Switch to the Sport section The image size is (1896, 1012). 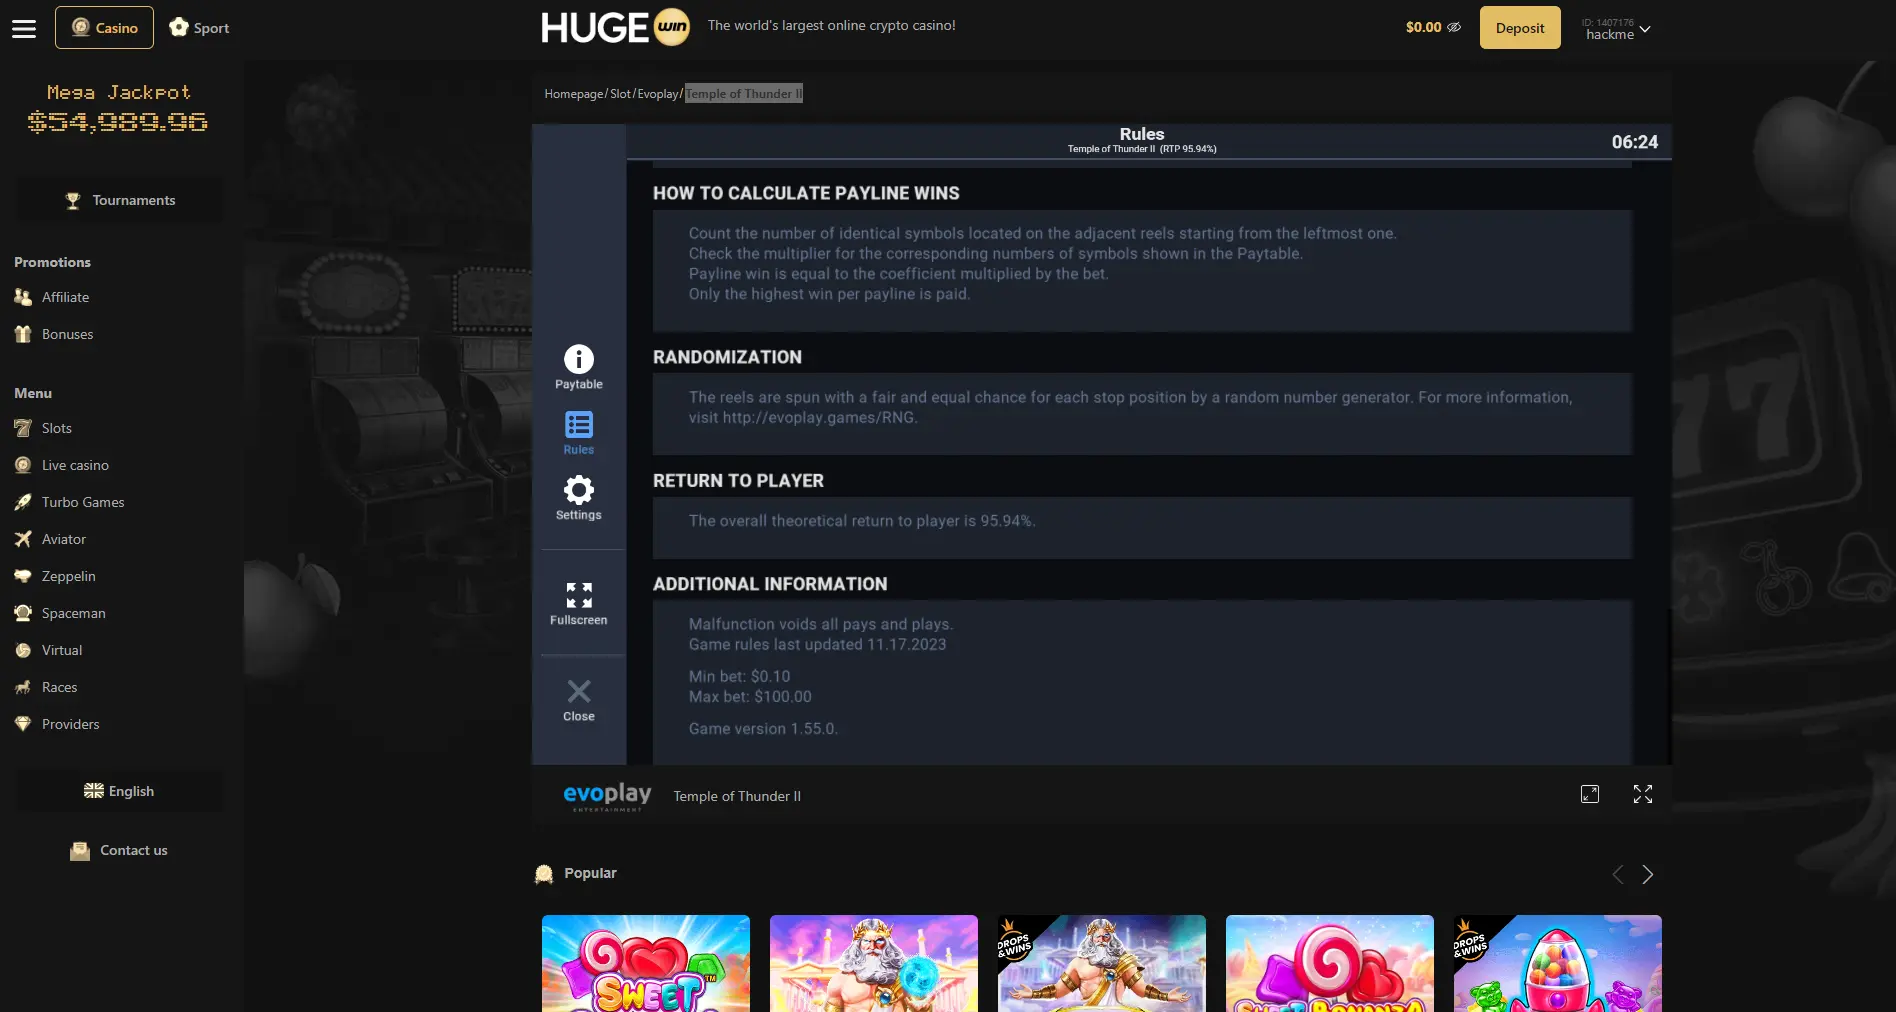click(x=199, y=28)
